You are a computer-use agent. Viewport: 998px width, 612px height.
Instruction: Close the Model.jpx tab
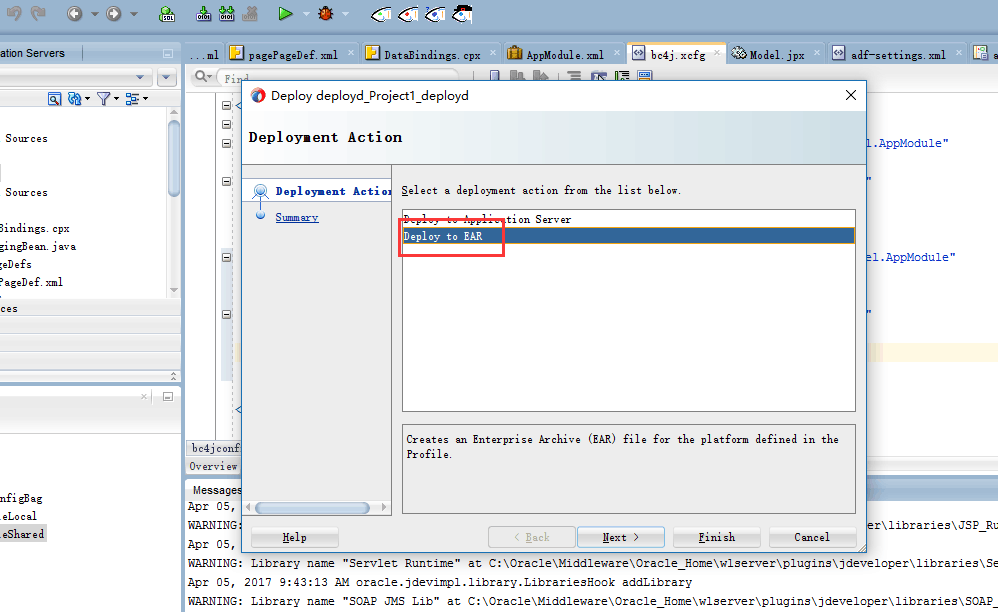click(x=817, y=53)
